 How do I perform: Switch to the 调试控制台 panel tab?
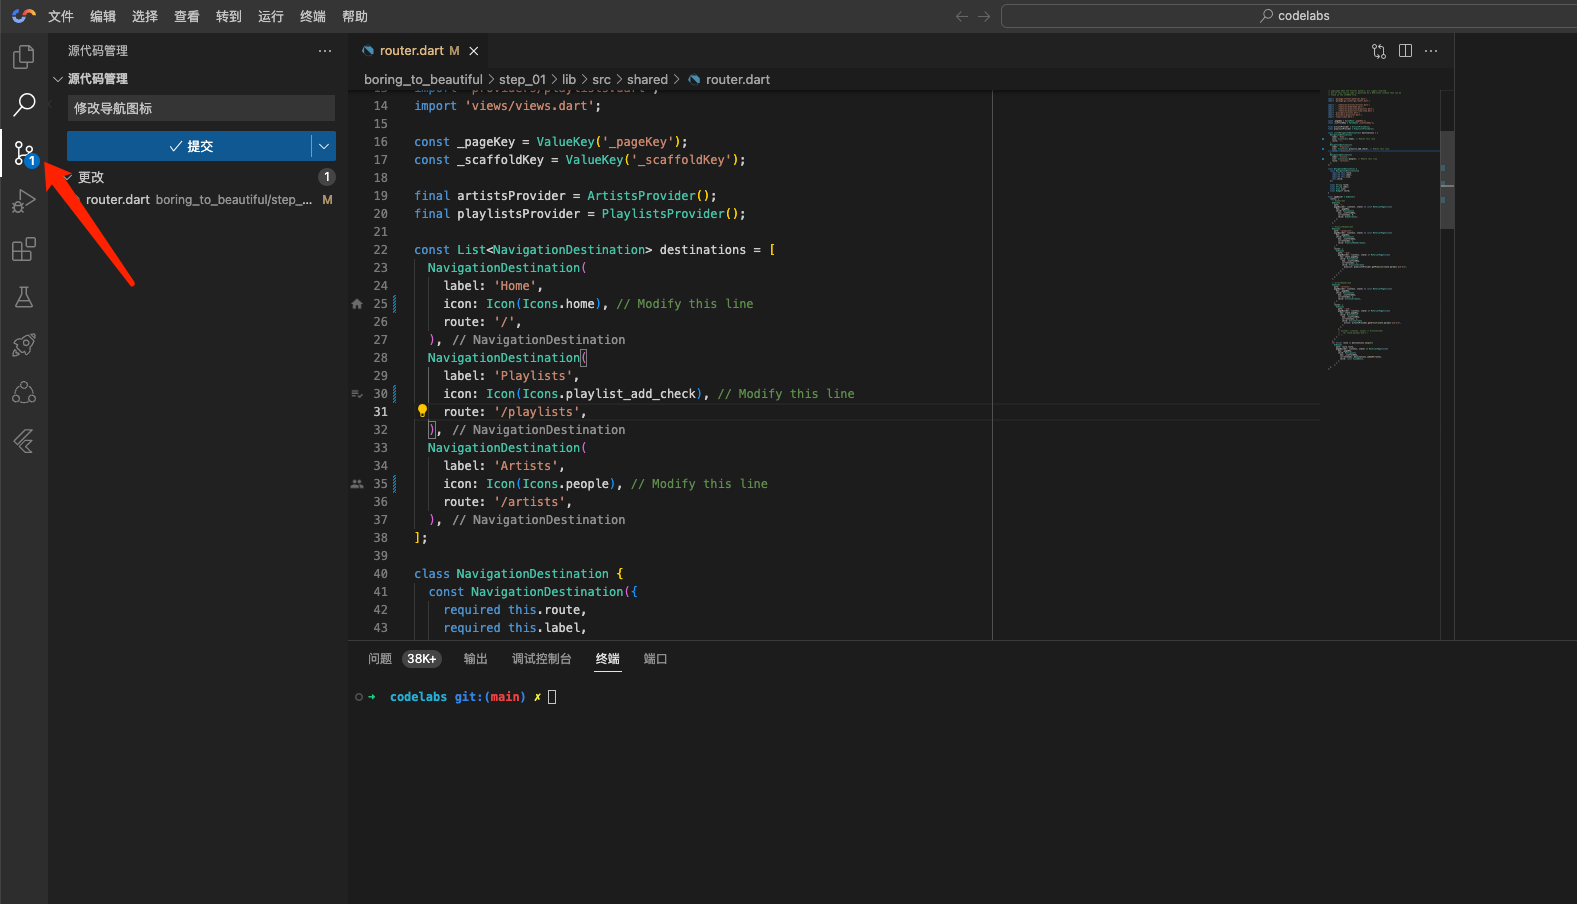(x=542, y=659)
